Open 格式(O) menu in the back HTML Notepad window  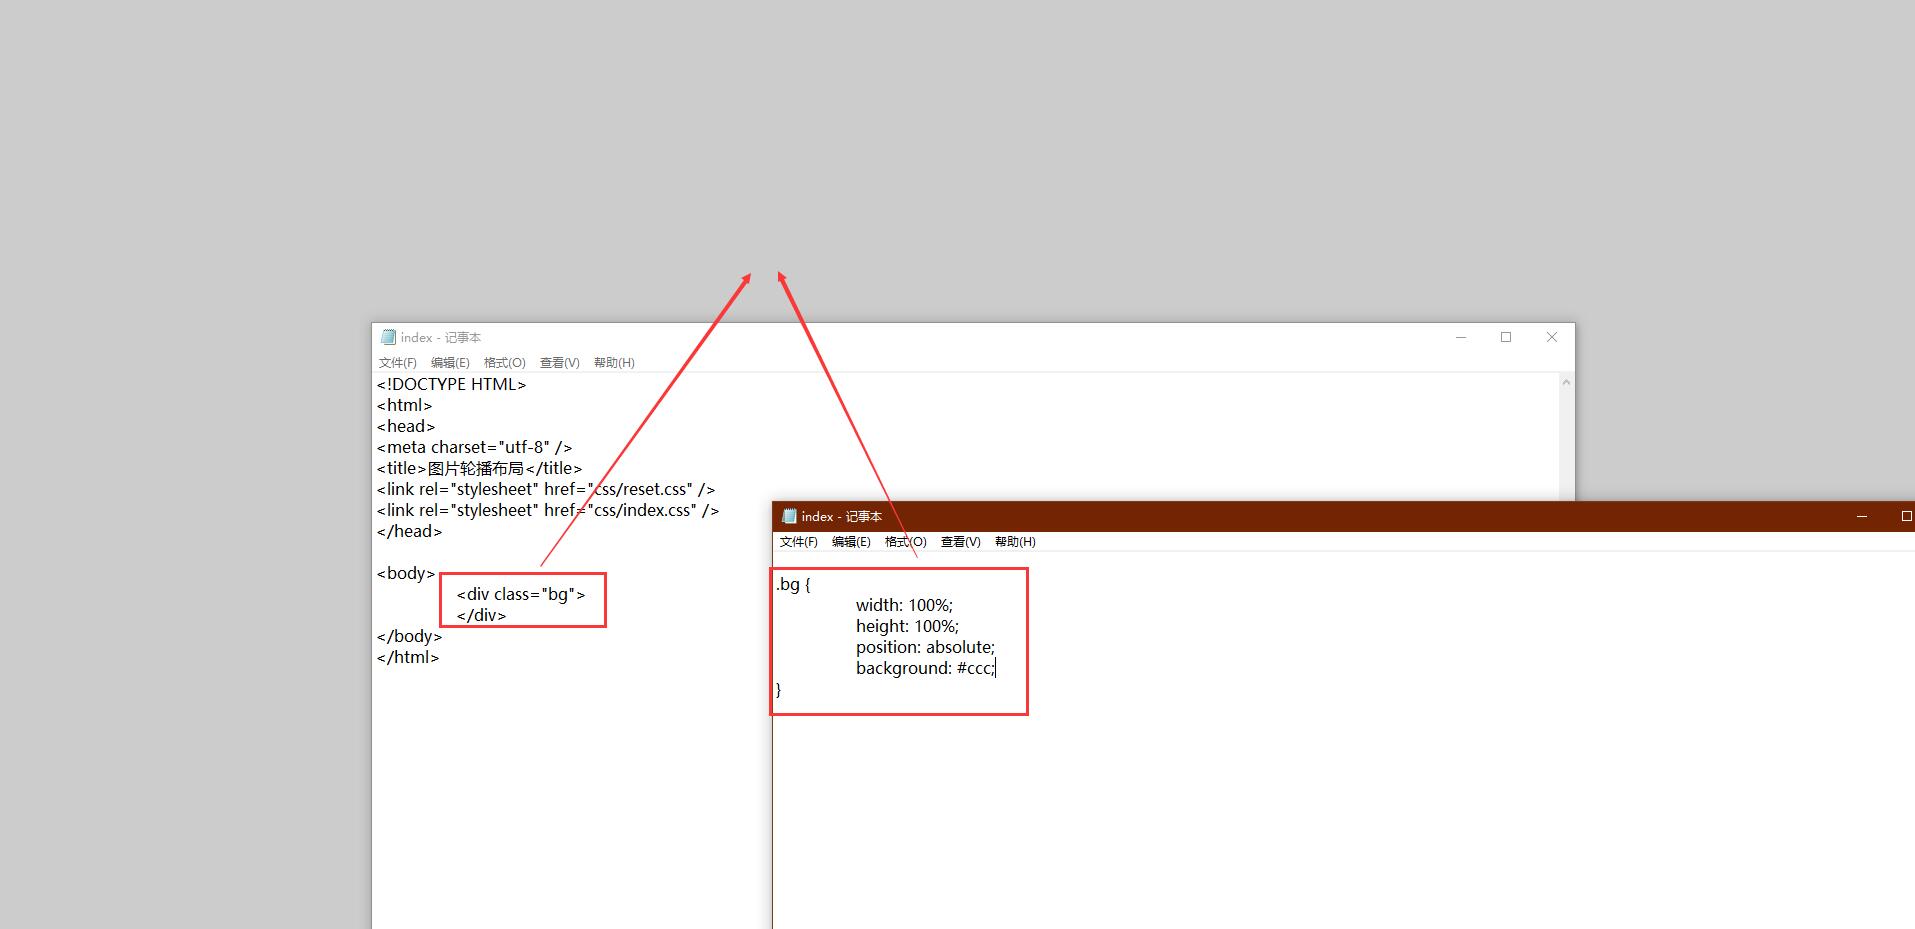click(505, 363)
